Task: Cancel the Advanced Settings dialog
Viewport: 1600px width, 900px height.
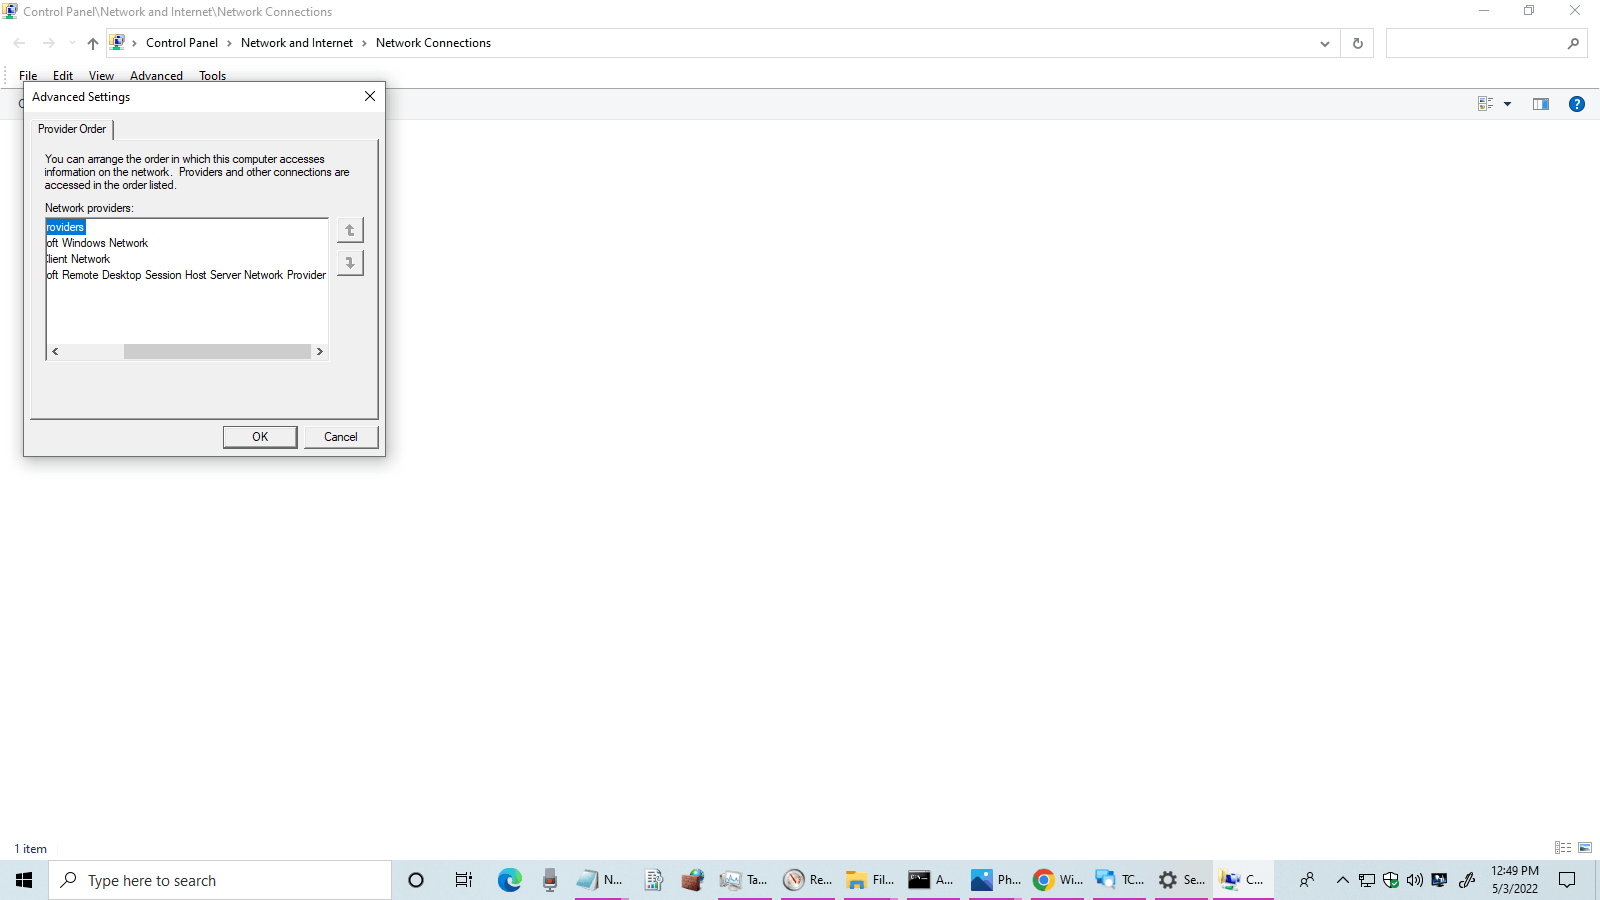Action: point(341,437)
